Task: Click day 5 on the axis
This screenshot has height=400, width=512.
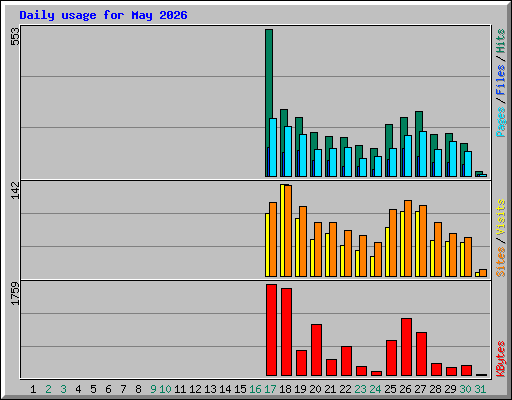Action: click(93, 389)
